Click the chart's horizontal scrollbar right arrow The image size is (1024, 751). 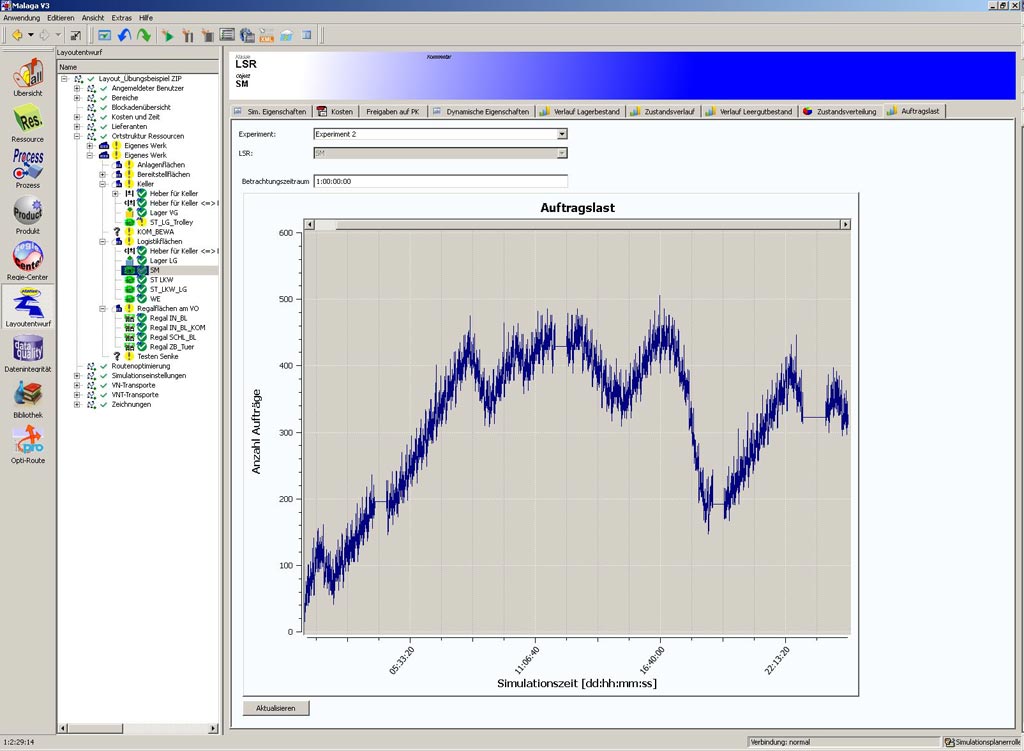click(845, 224)
